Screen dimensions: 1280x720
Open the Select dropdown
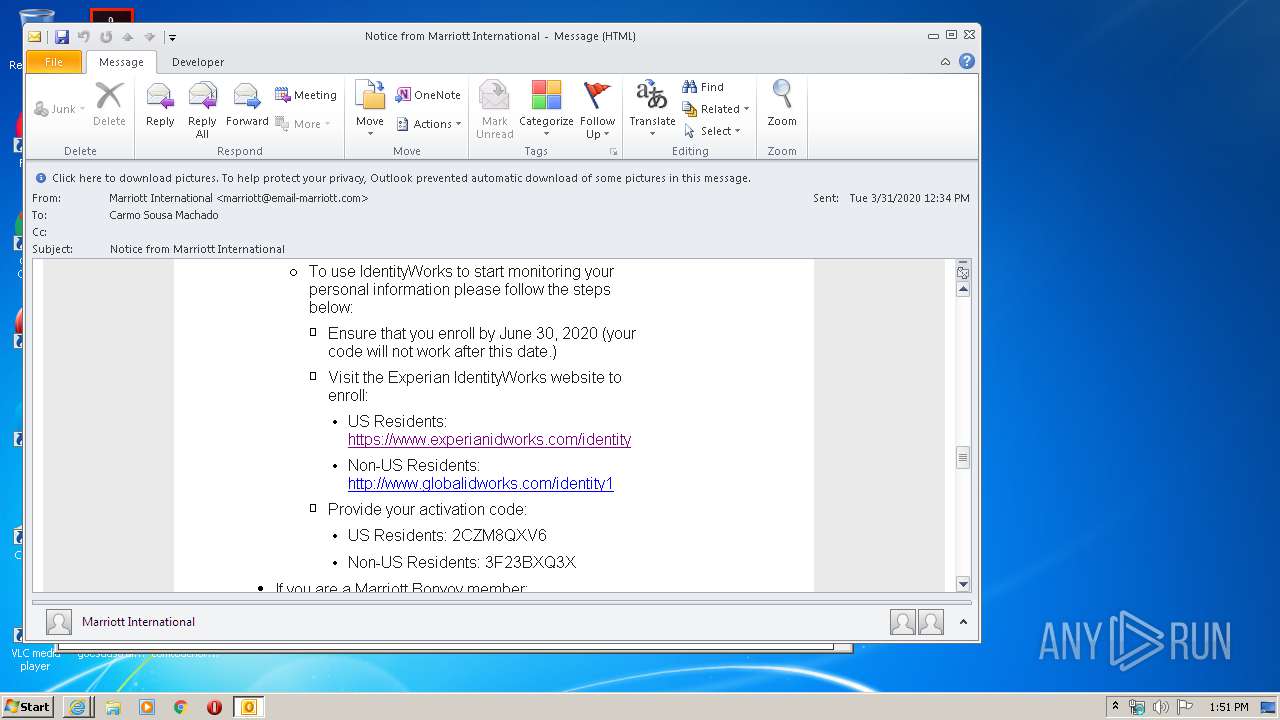point(712,131)
